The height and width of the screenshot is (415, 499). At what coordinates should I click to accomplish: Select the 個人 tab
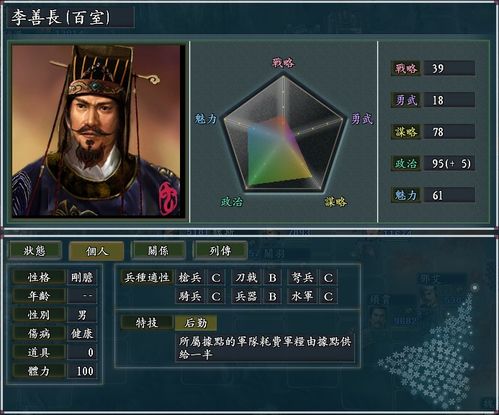point(97,251)
